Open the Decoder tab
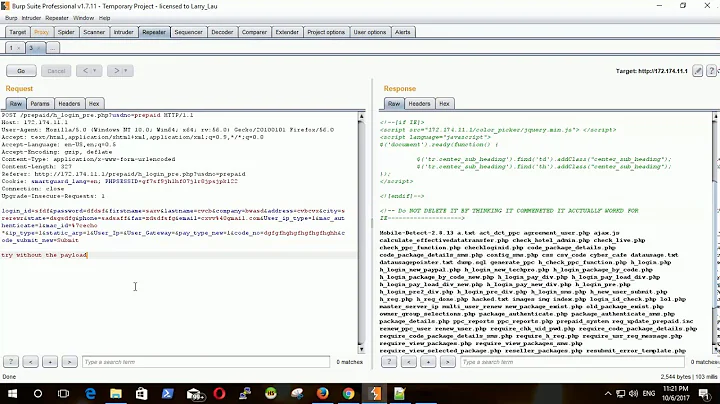720x404 pixels. (x=222, y=32)
